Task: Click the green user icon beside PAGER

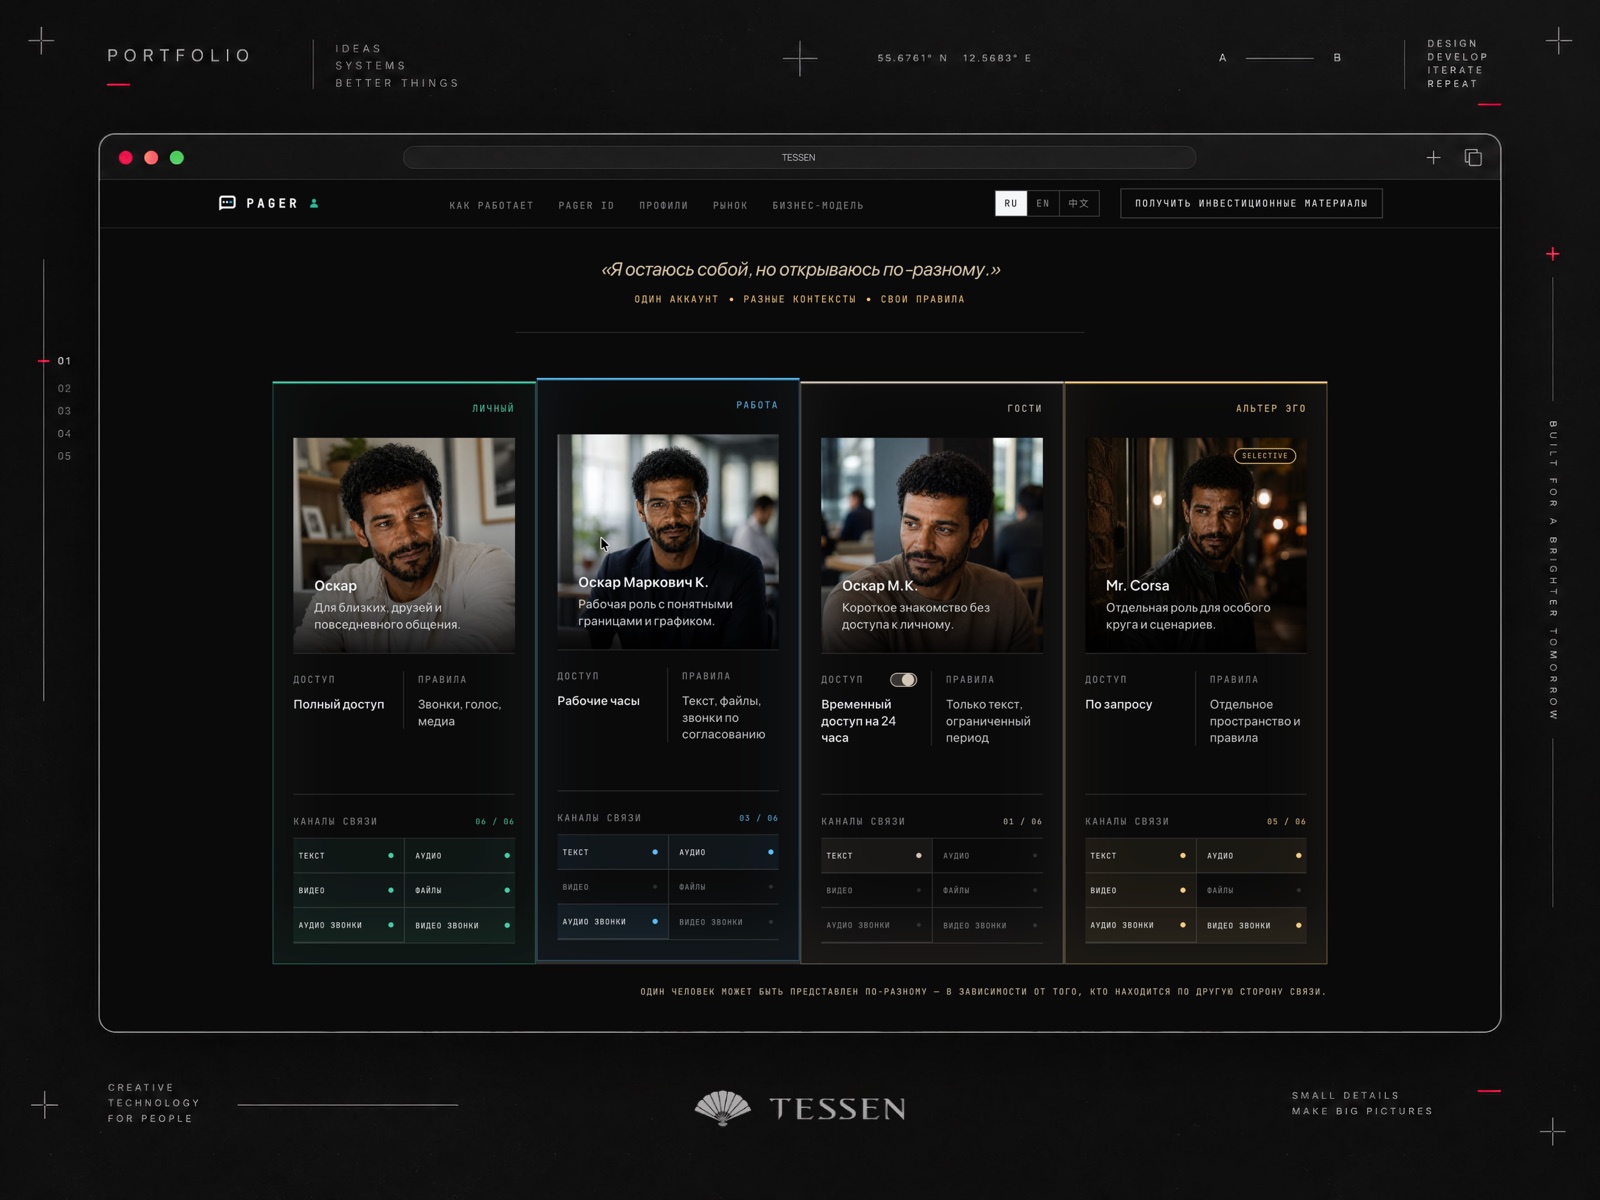Action: [314, 203]
